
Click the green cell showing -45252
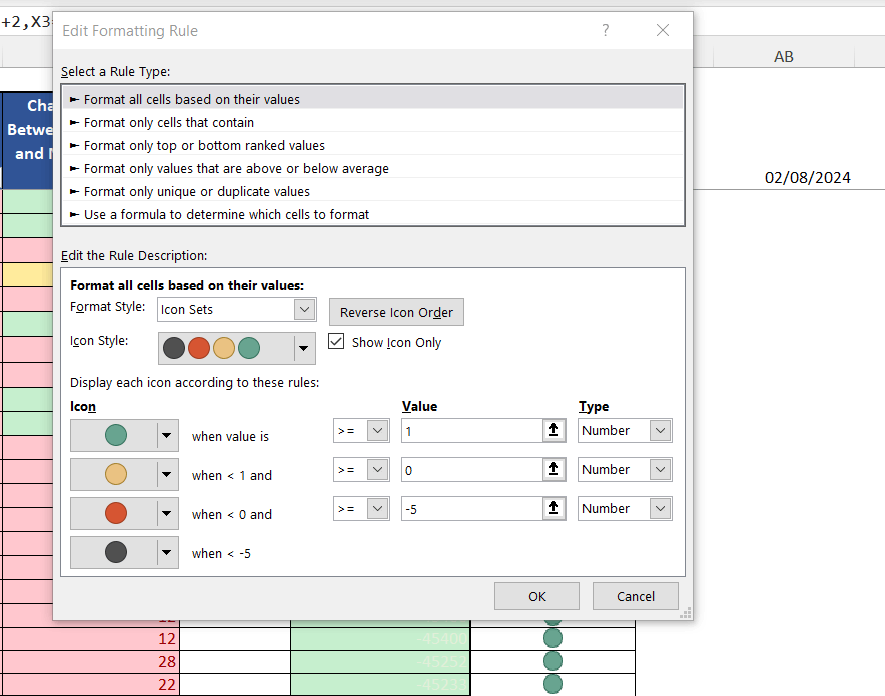(380, 662)
